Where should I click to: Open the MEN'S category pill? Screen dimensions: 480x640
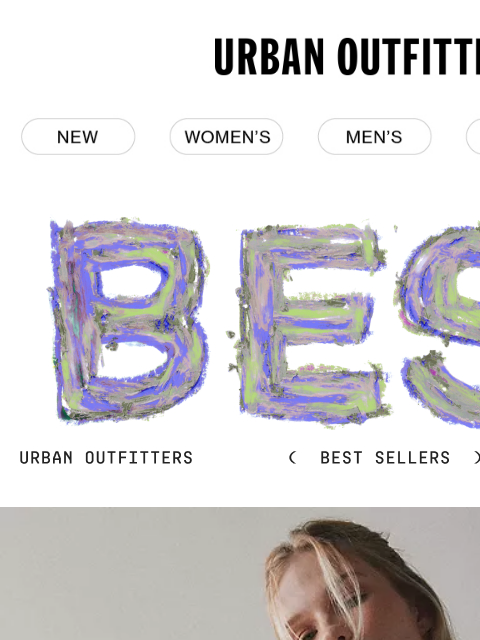point(375,137)
